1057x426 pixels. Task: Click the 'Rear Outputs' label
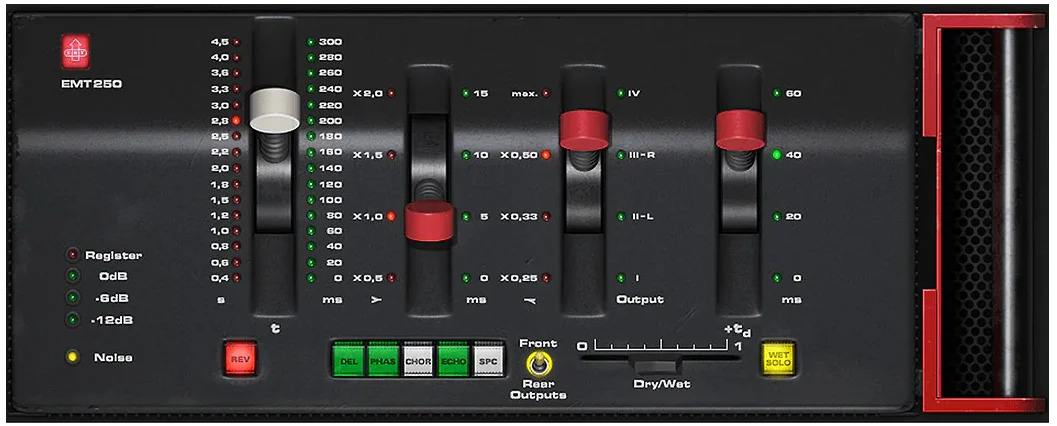click(538, 390)
